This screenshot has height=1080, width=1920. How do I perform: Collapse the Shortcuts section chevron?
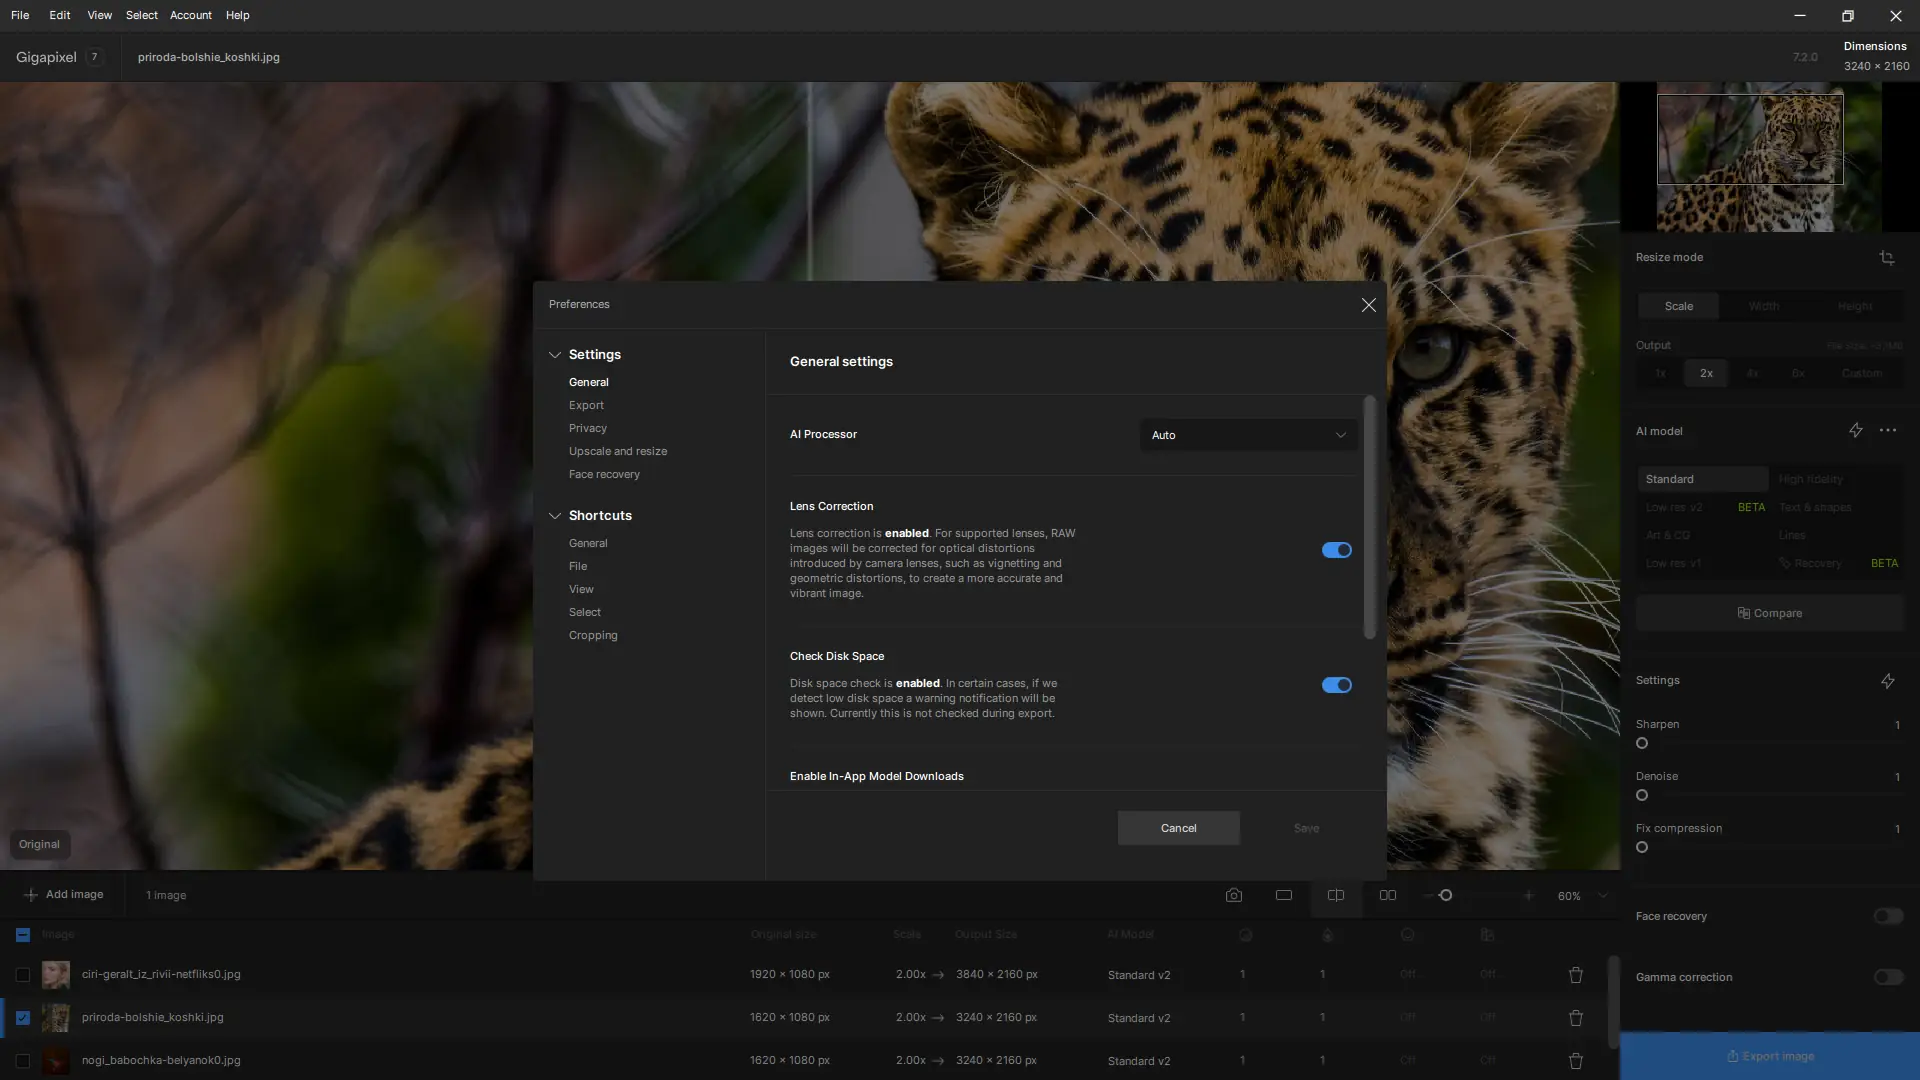(x=555, y=516)
